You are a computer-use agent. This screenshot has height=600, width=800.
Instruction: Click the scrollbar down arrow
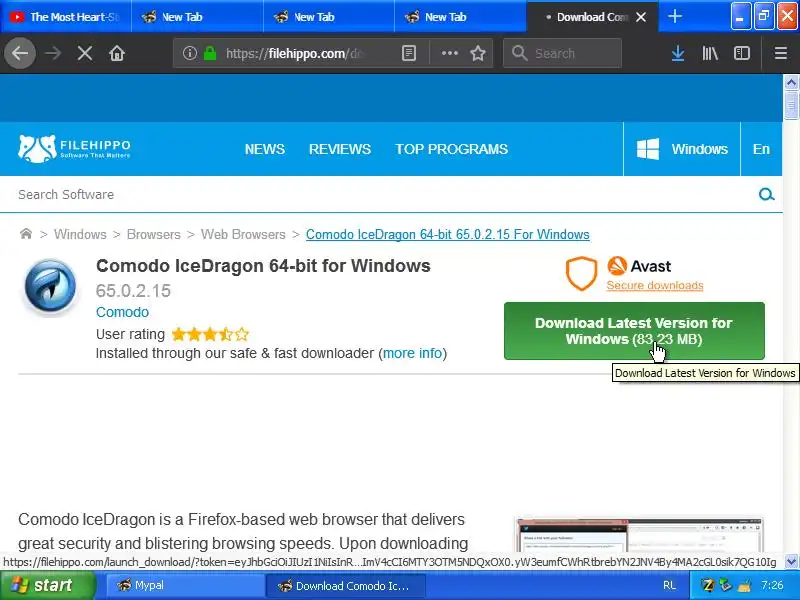coord(791,562)
